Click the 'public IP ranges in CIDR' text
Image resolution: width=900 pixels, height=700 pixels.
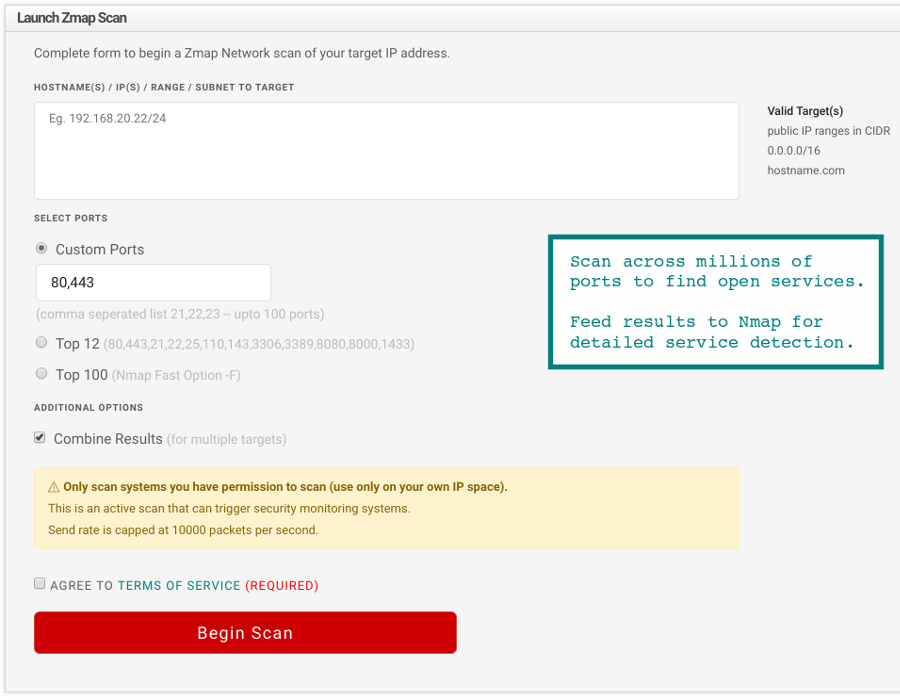pyautogui.click(x=829, y=131)
